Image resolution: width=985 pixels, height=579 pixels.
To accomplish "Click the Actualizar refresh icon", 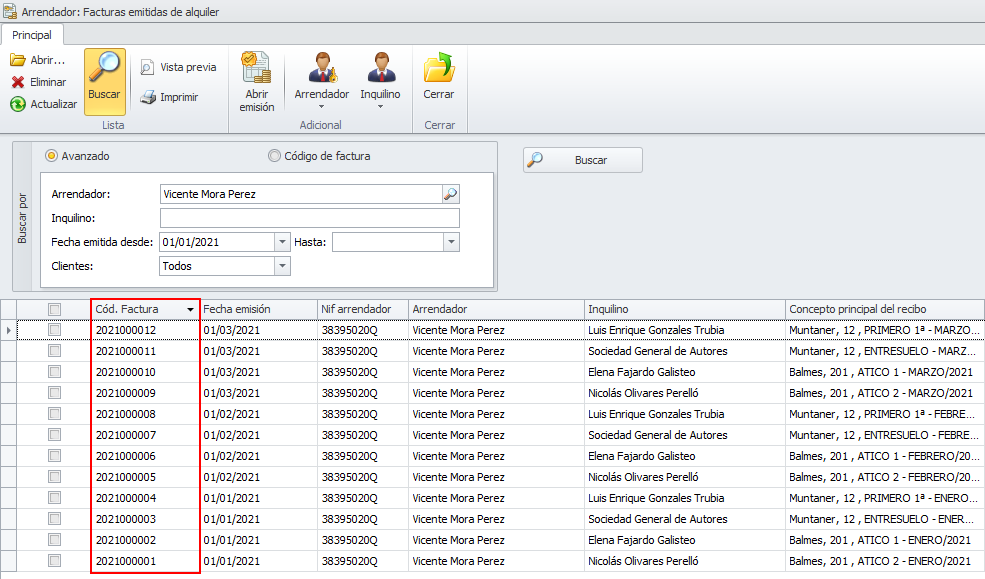I will pos(18,104).
